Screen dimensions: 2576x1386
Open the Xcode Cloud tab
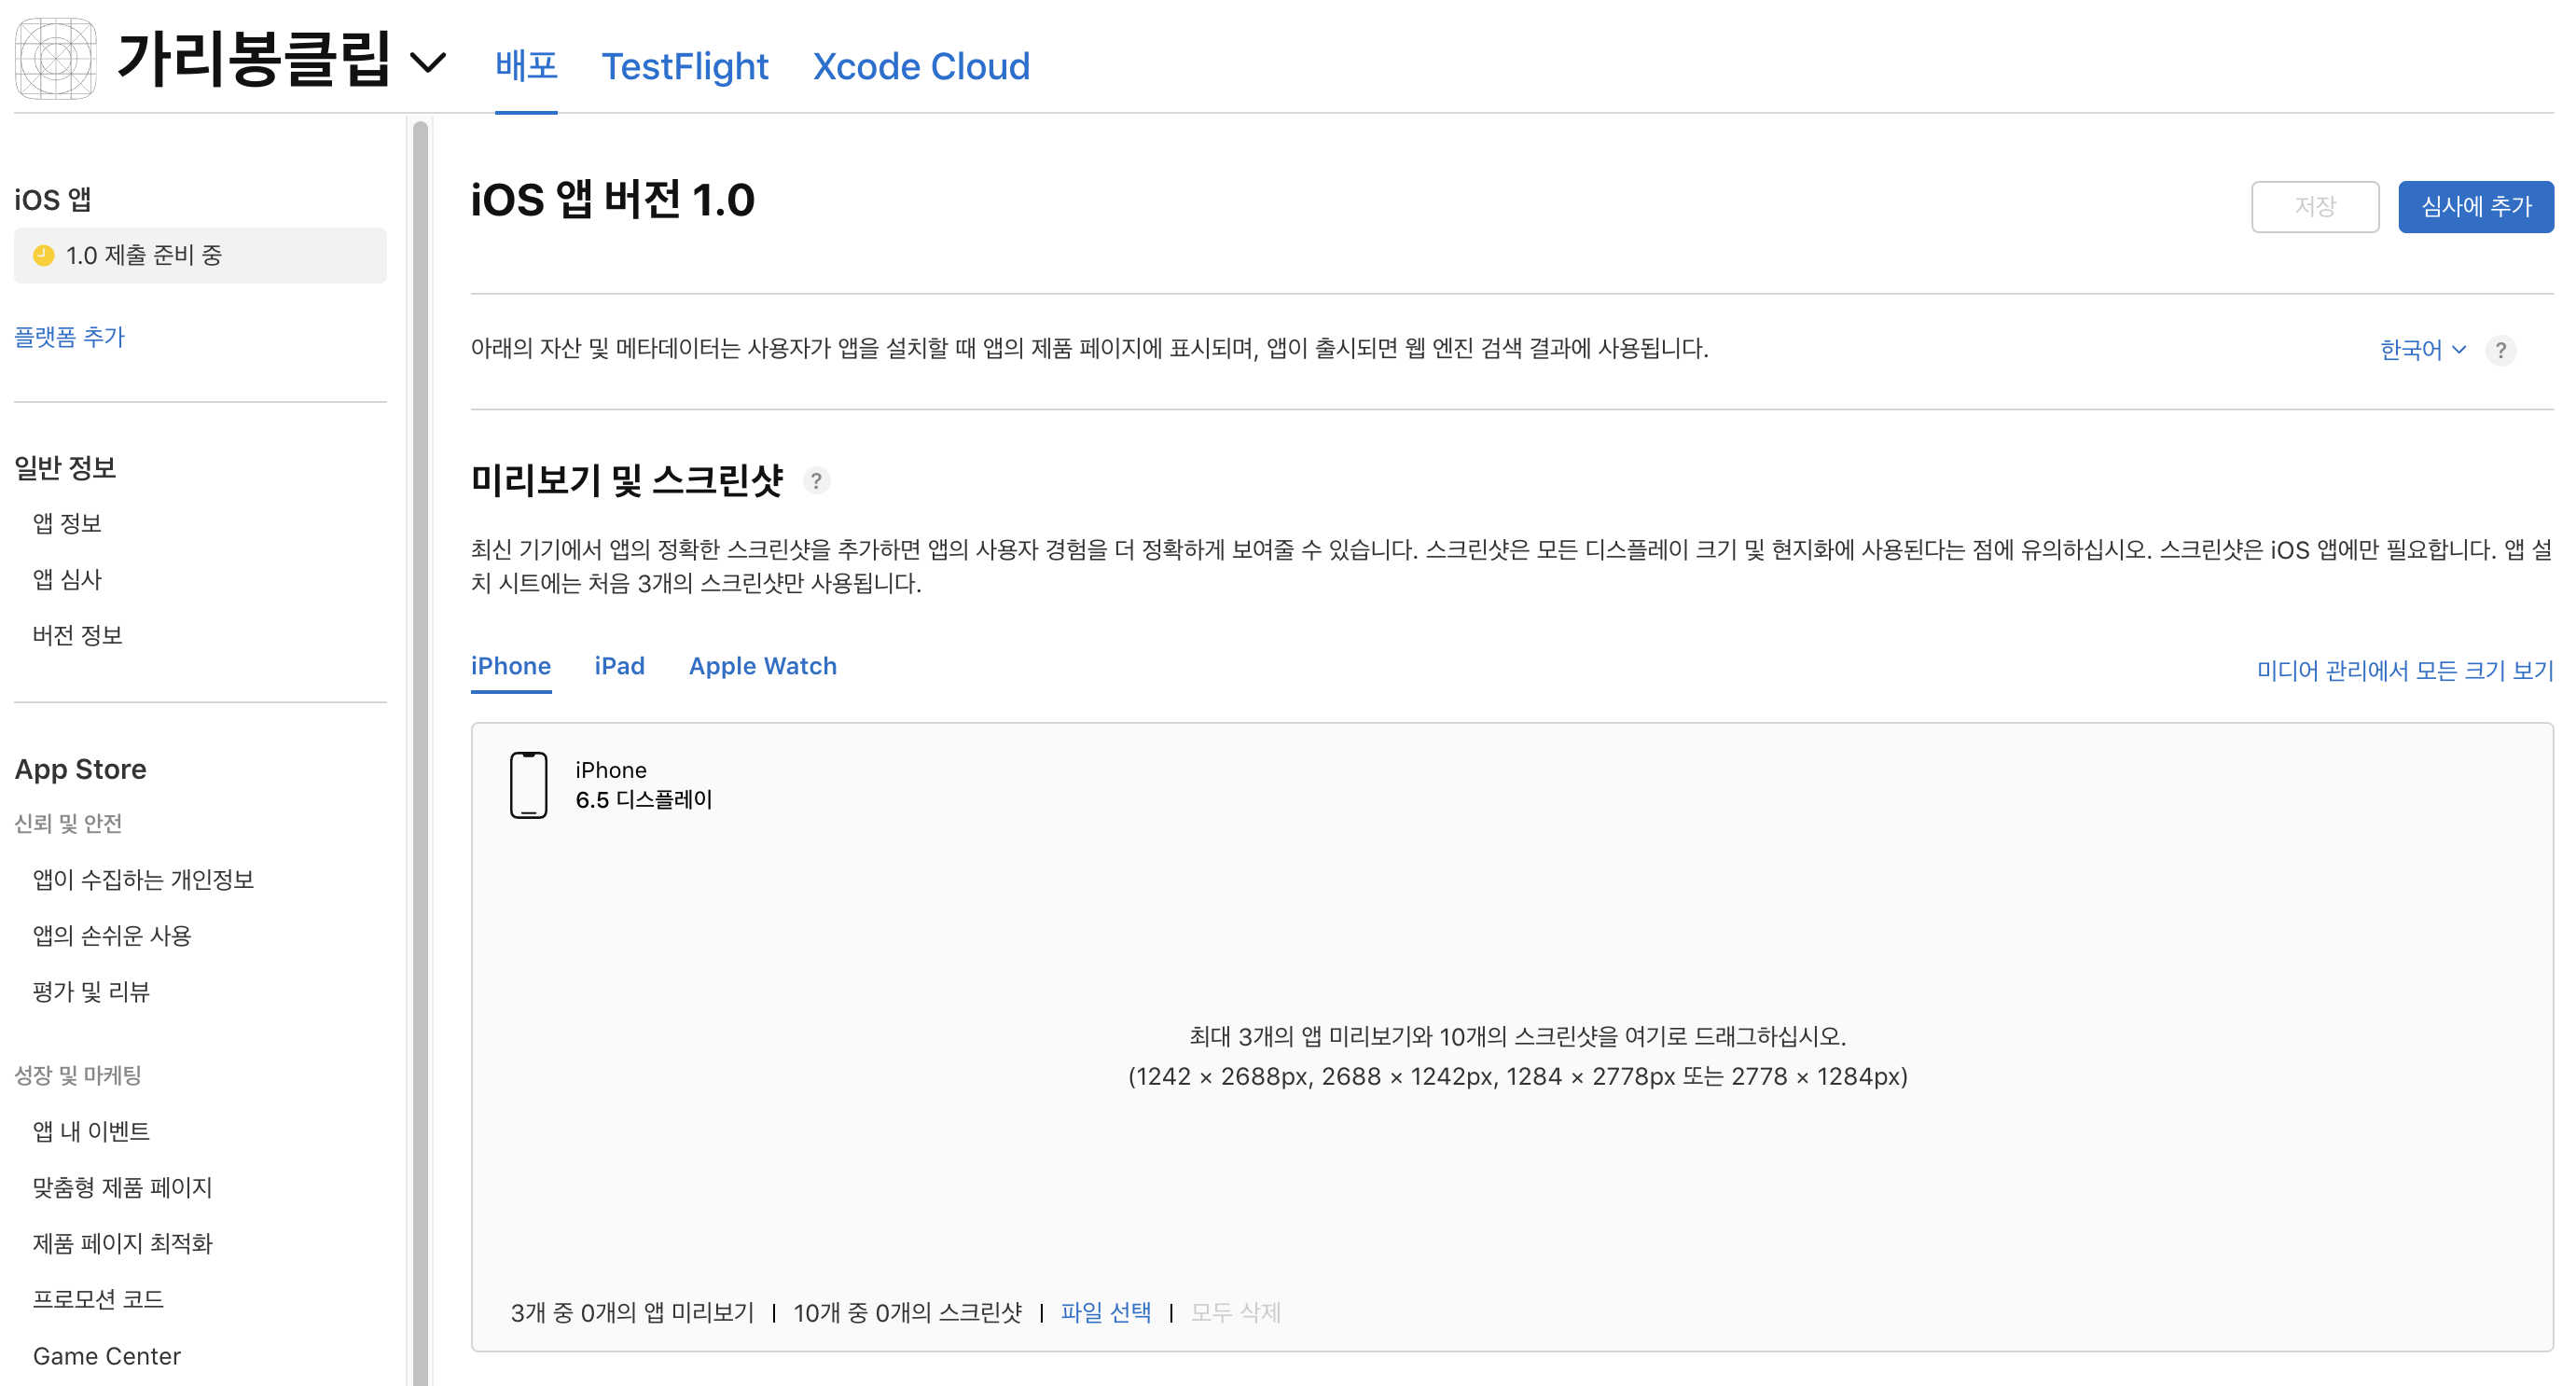920,66
